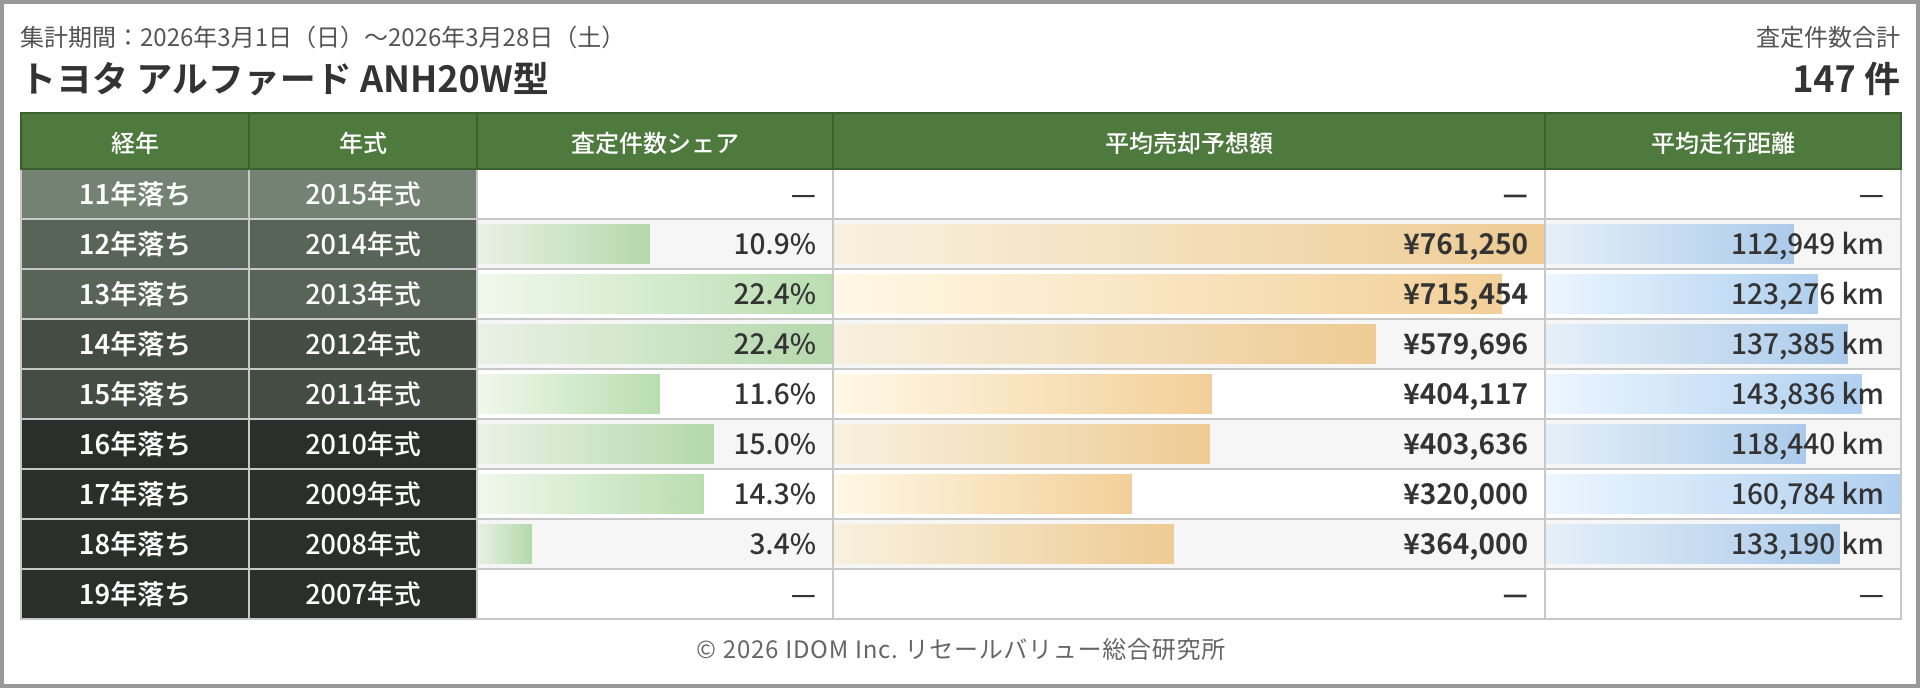The width and height of the screenshot is (1920, 688).
Task: Click the 2013年式 cell
Action: pos(363,294)
